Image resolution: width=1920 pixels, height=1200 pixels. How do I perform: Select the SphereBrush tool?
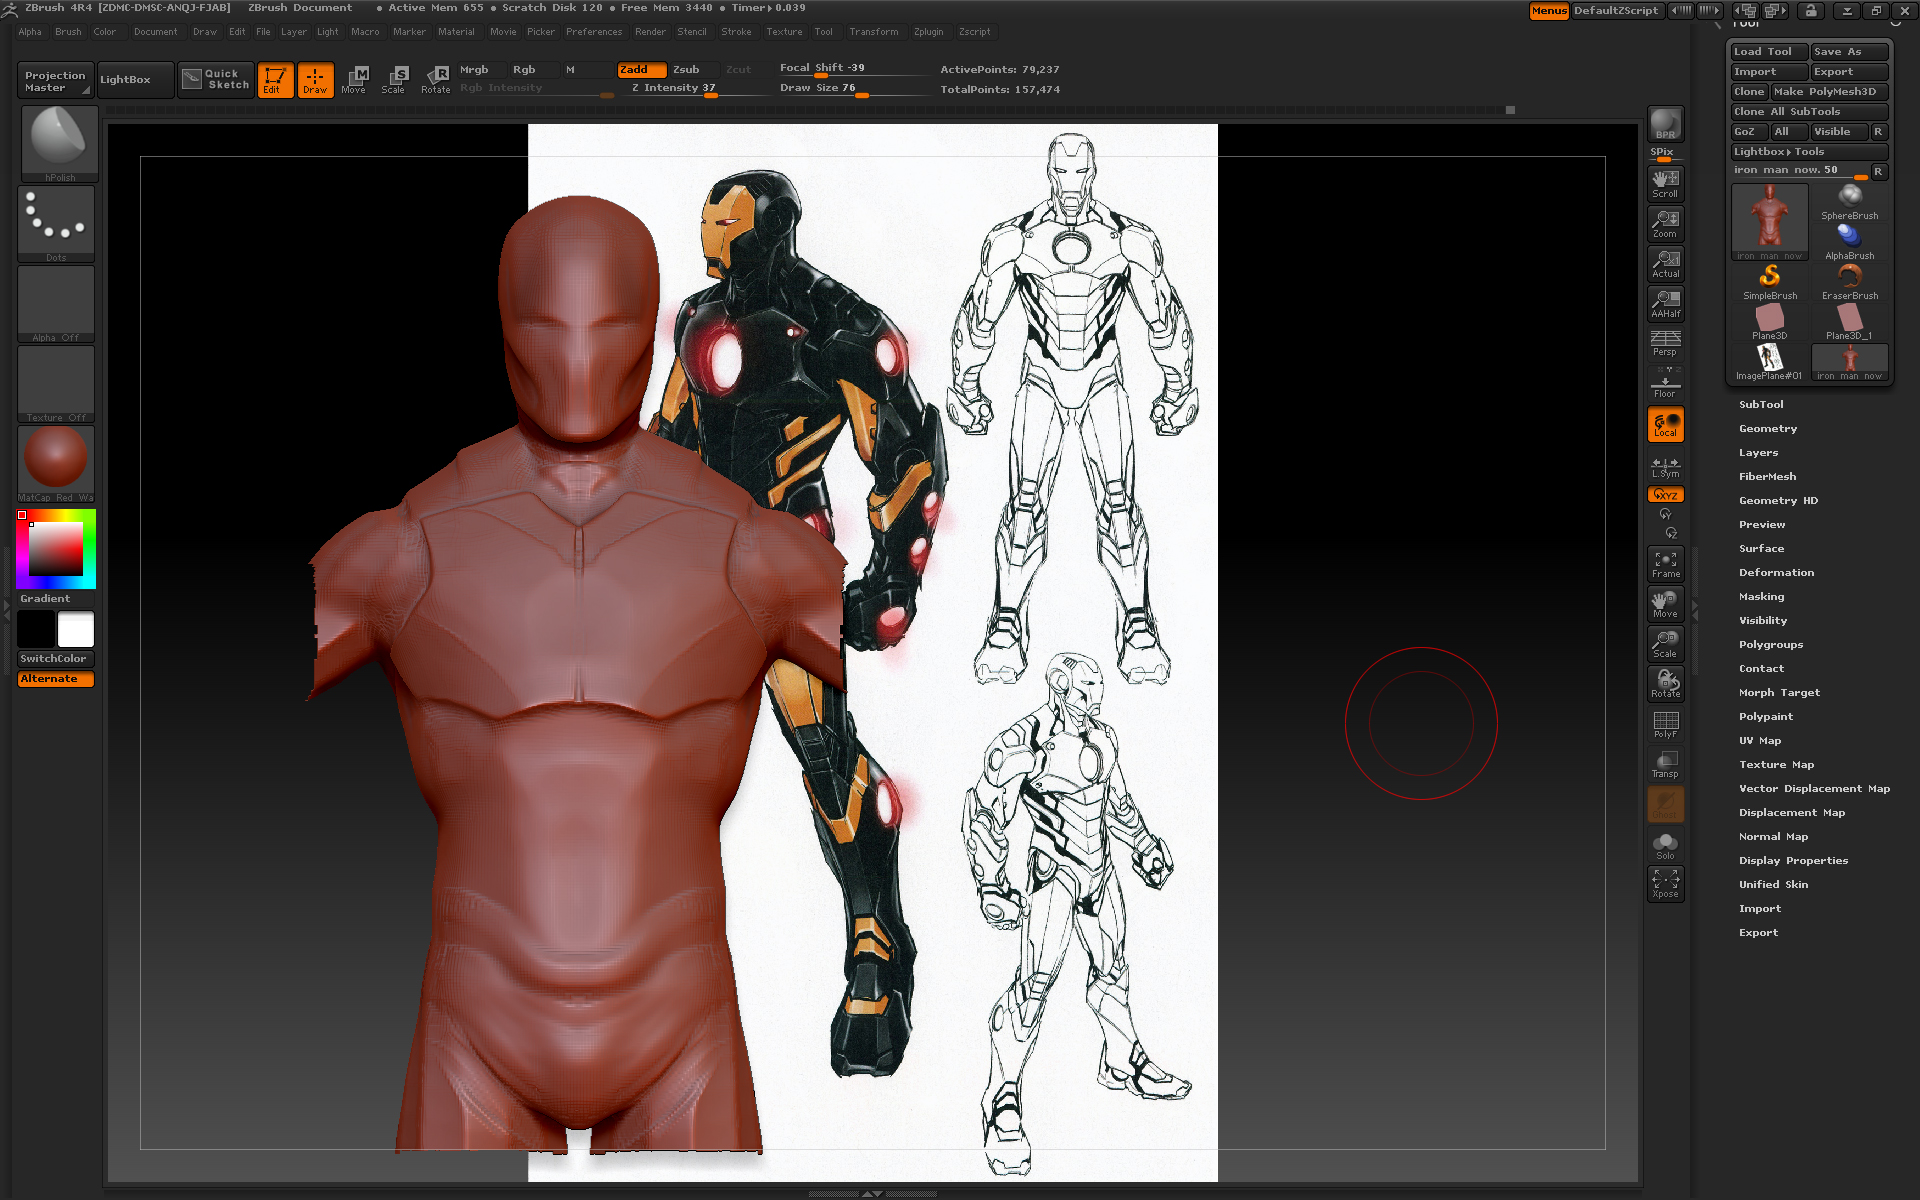tap(1849, 201)
